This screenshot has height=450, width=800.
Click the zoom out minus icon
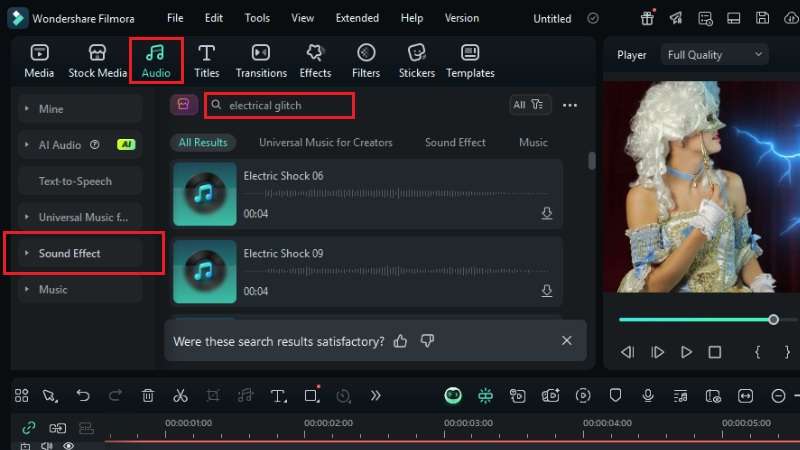click(778, 395)
